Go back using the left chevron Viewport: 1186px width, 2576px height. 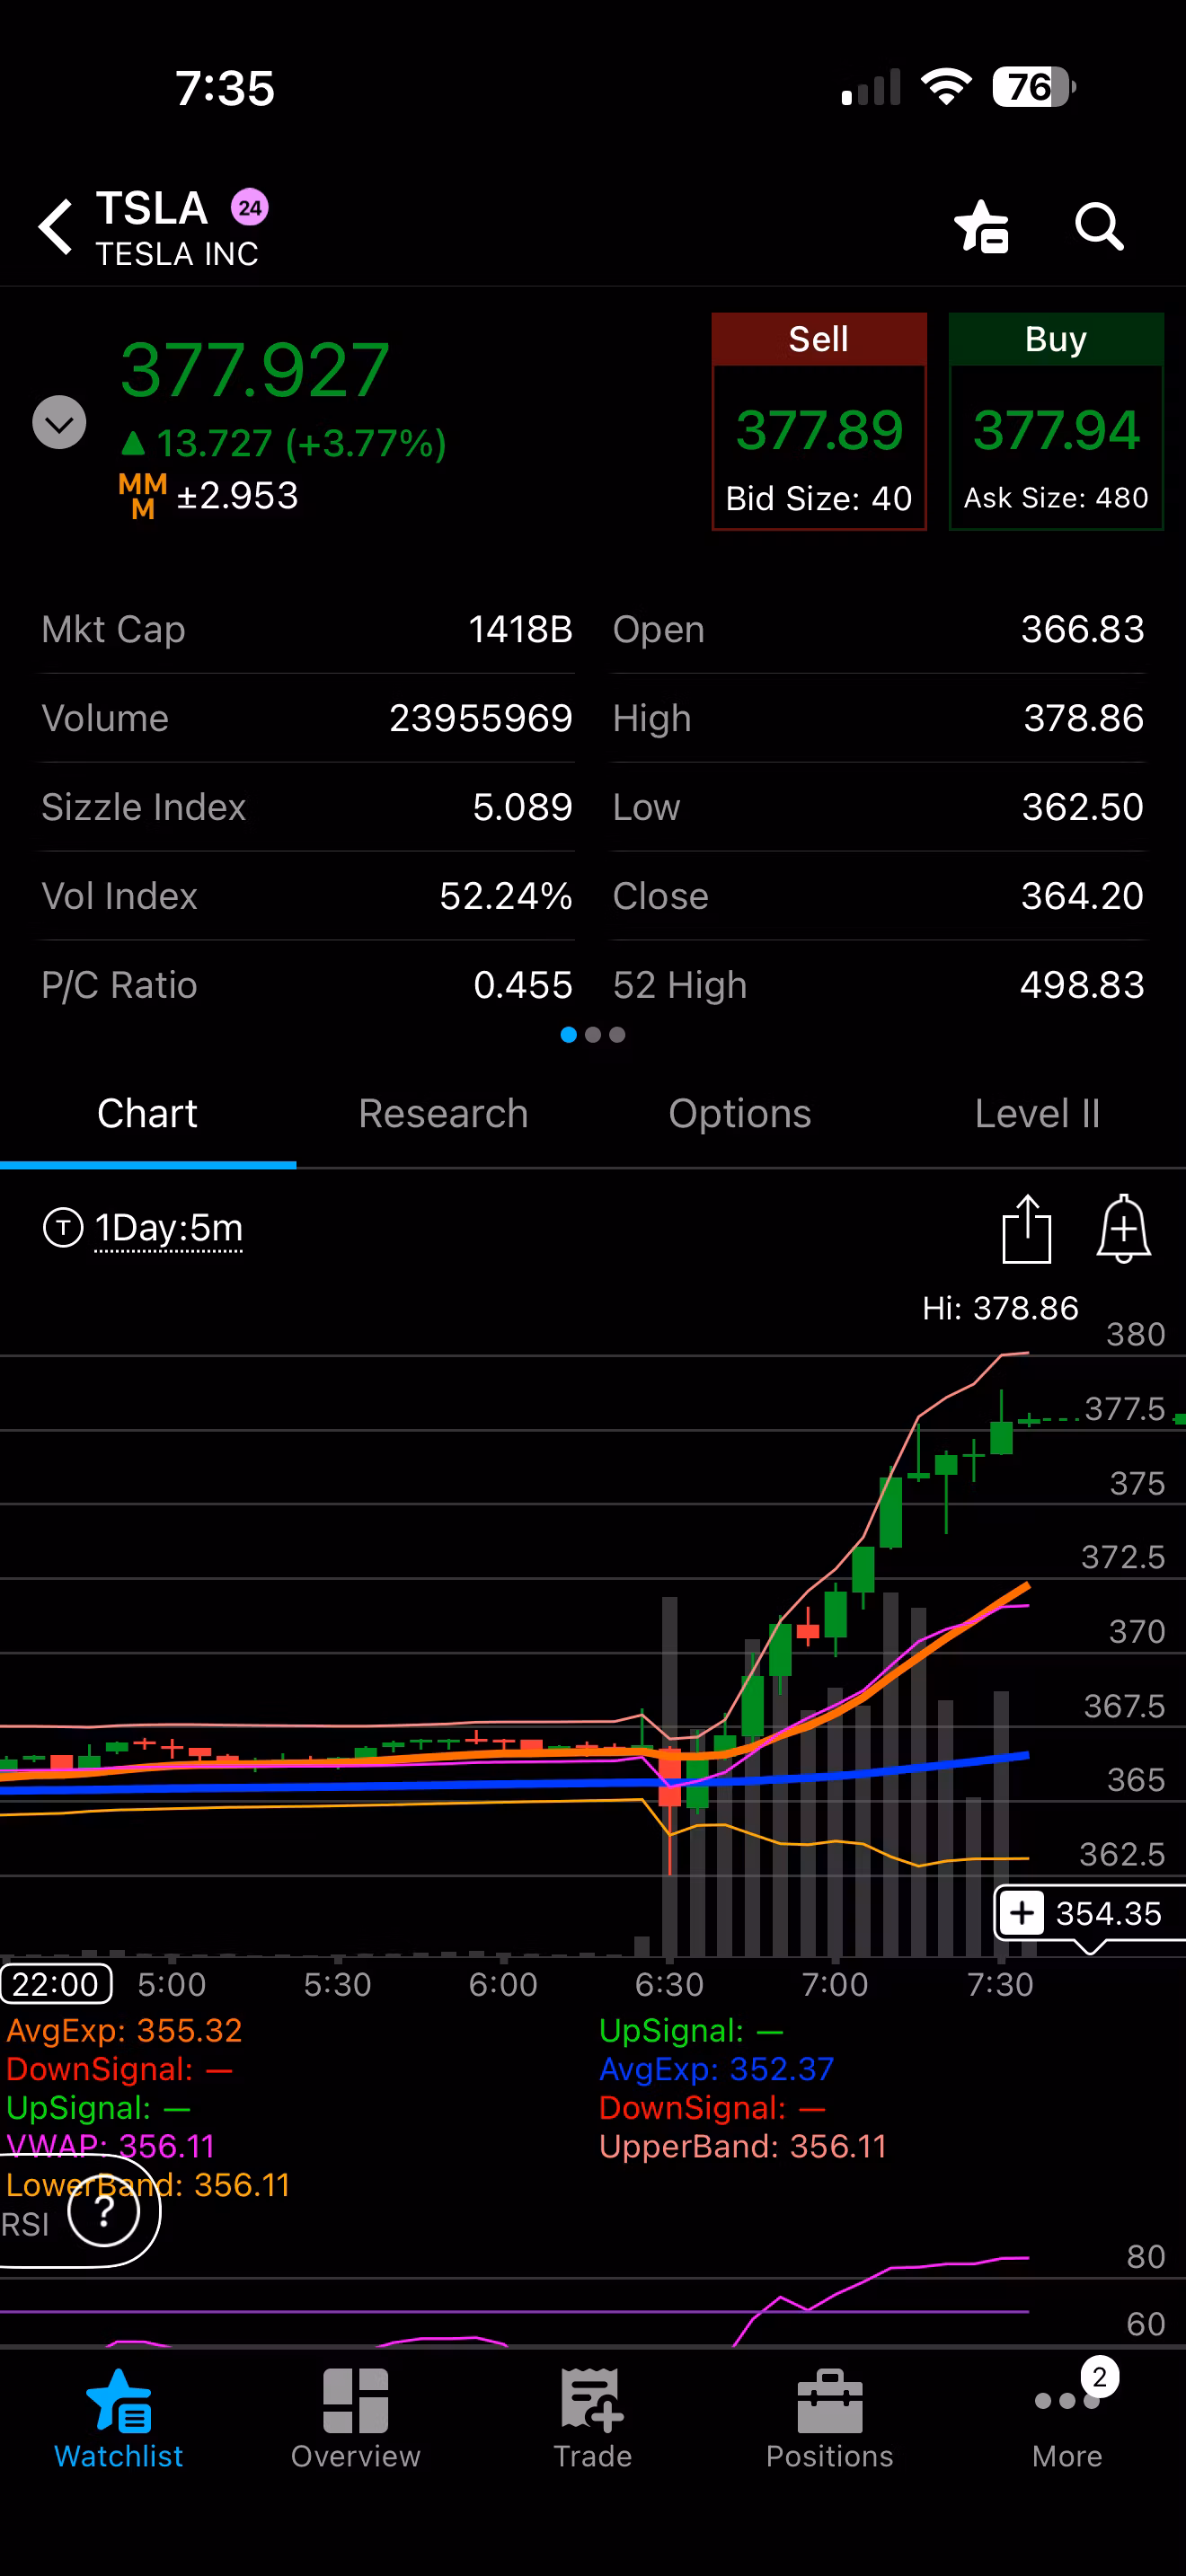(56, 227)
